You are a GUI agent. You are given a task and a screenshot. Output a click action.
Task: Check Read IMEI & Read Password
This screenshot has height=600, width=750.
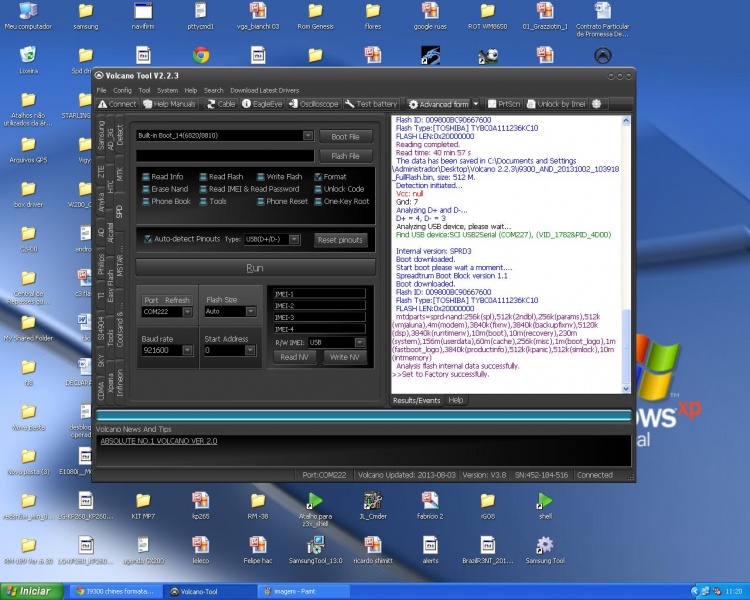point(203,189)
